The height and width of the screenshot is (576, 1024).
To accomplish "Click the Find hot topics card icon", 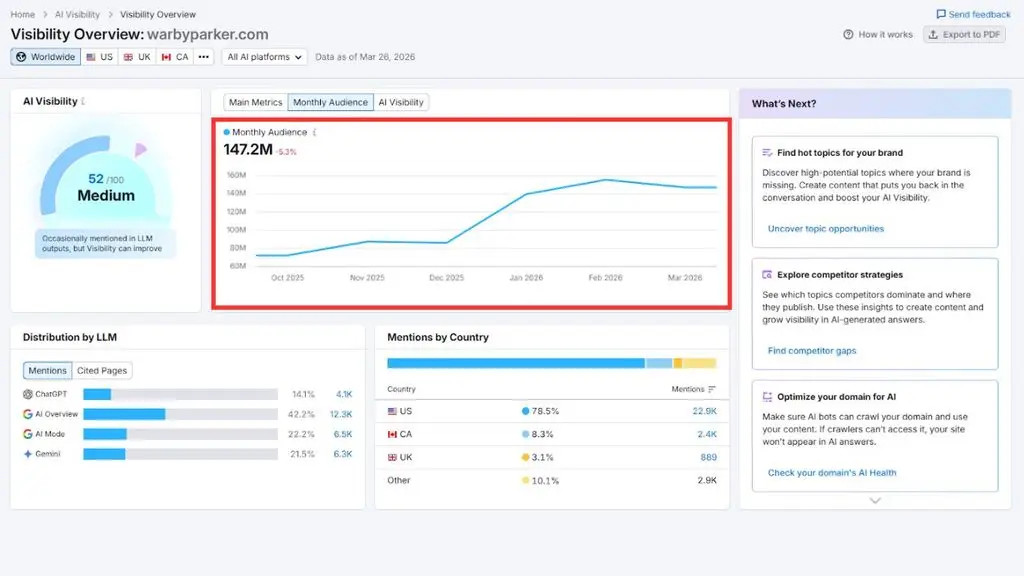I will (767, 153).
